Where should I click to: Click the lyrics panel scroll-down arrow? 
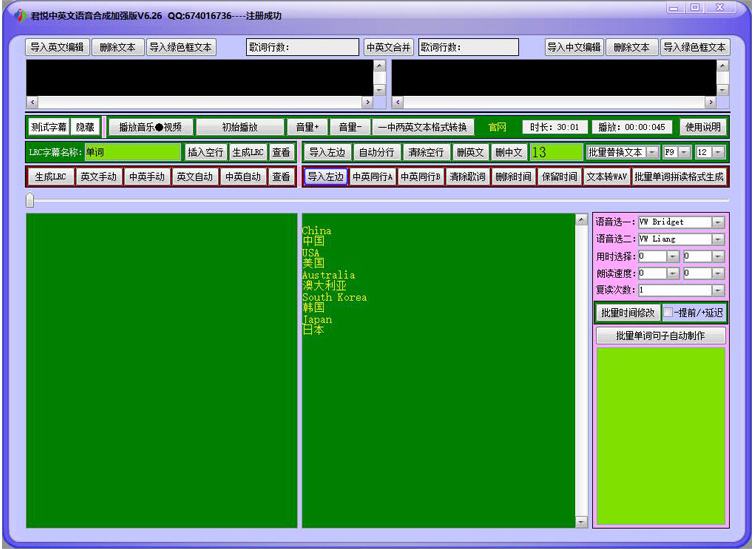581,521
